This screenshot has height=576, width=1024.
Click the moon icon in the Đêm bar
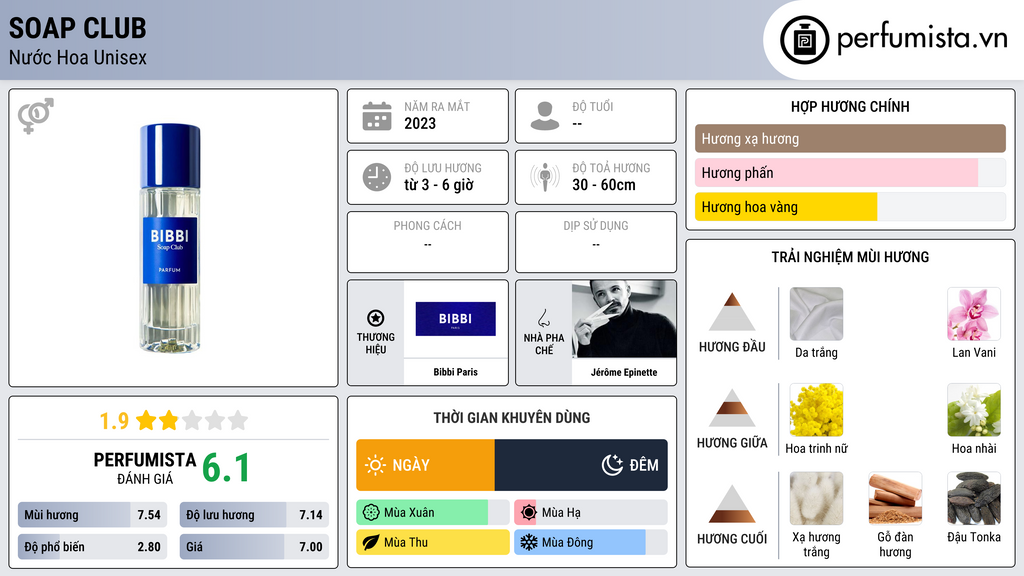coord(612,465)
